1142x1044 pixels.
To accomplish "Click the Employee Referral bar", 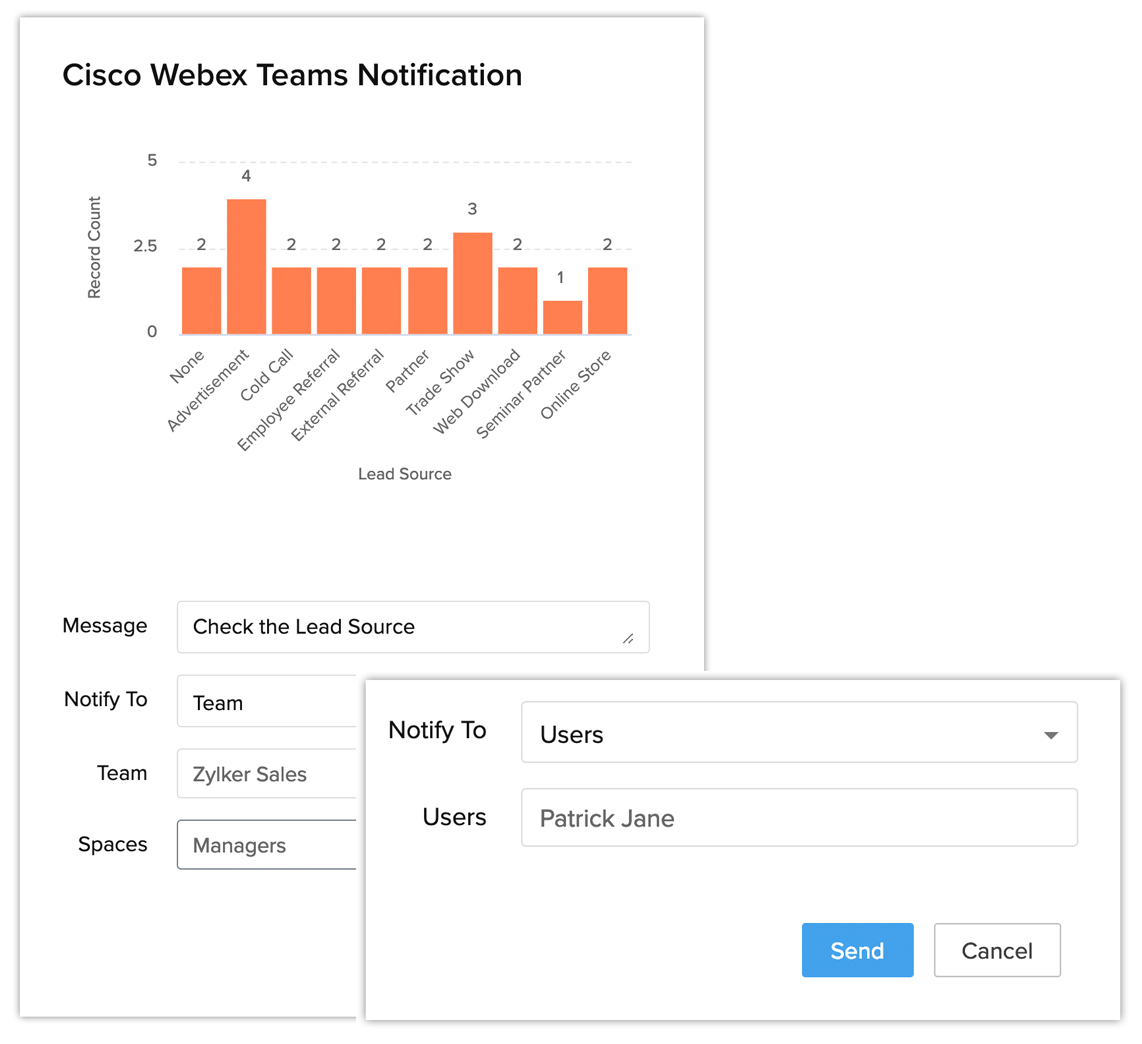I will pos(336,301).
